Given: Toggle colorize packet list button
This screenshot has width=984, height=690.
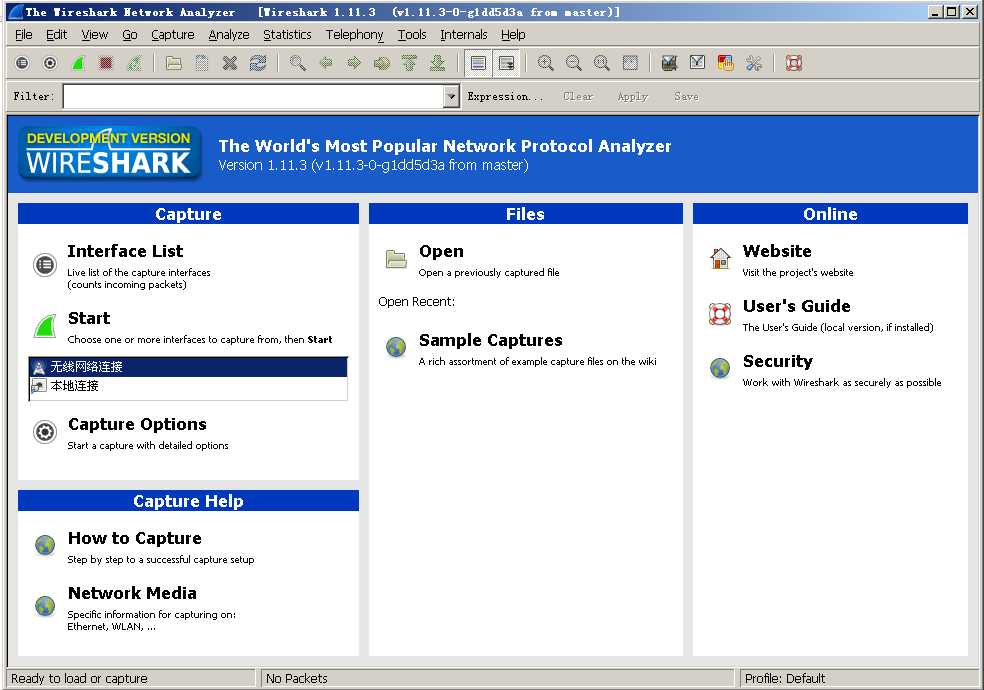Looking at the screenshot, I should click(478, 63).
